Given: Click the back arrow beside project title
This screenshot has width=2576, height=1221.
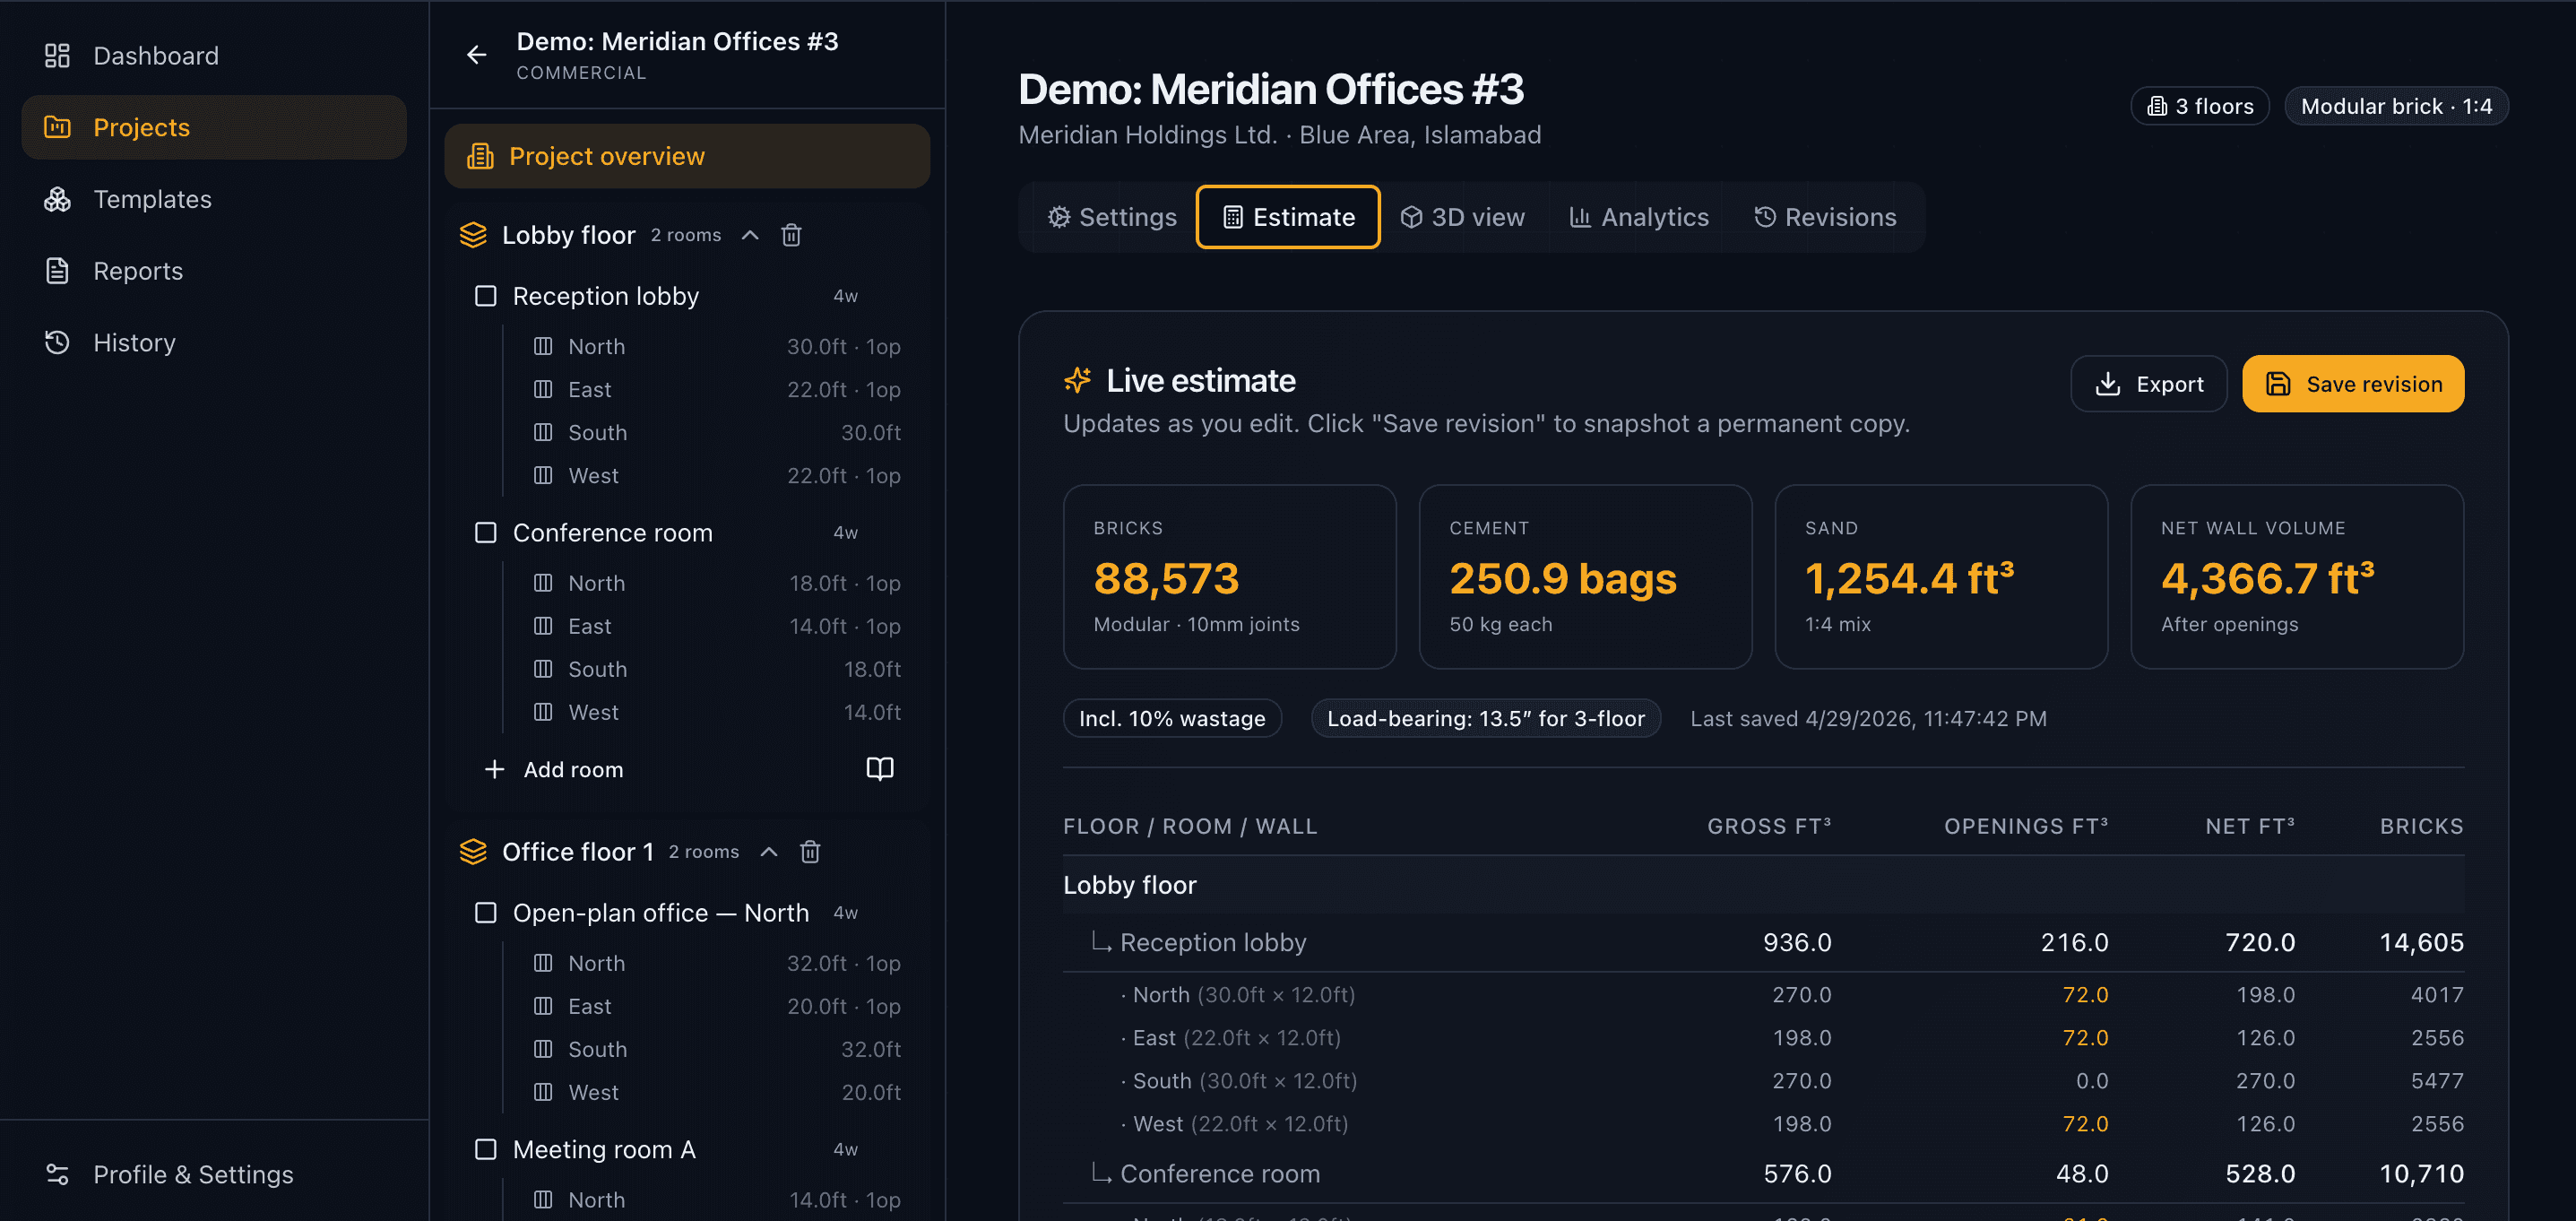Looking at the screenshot, I should (x=477, y=55).
